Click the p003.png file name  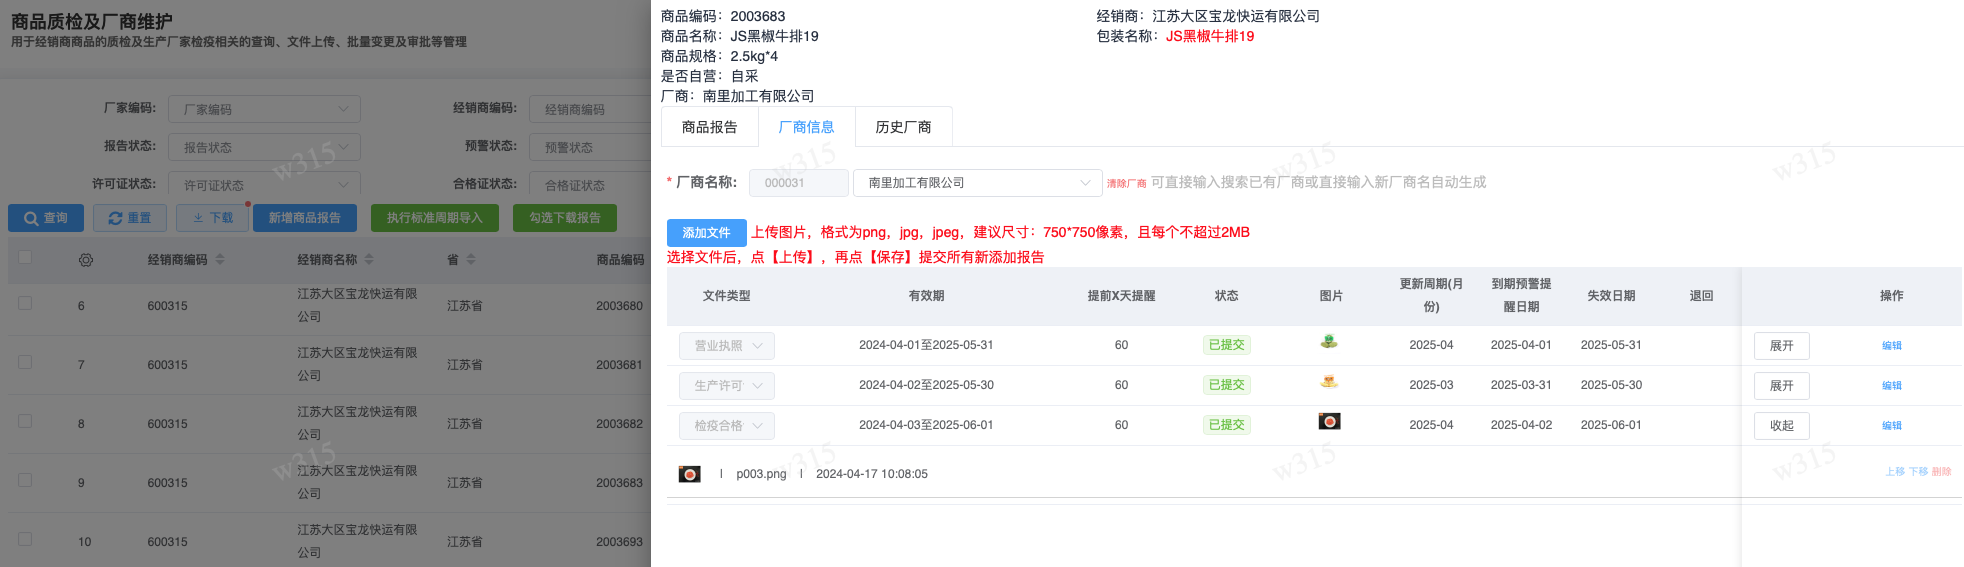click(x=761, y=474)
